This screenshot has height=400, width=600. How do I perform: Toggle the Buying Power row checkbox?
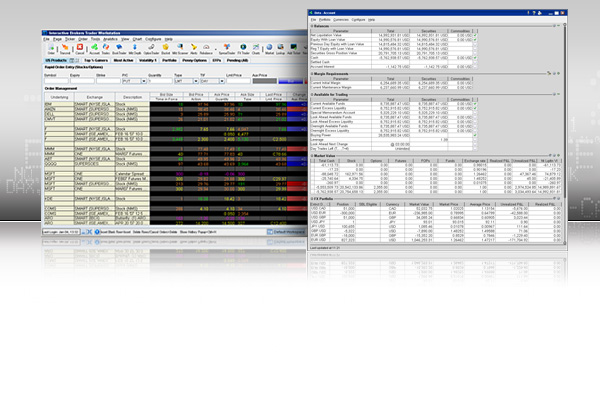pyautogui.click(x=475, y=135)
